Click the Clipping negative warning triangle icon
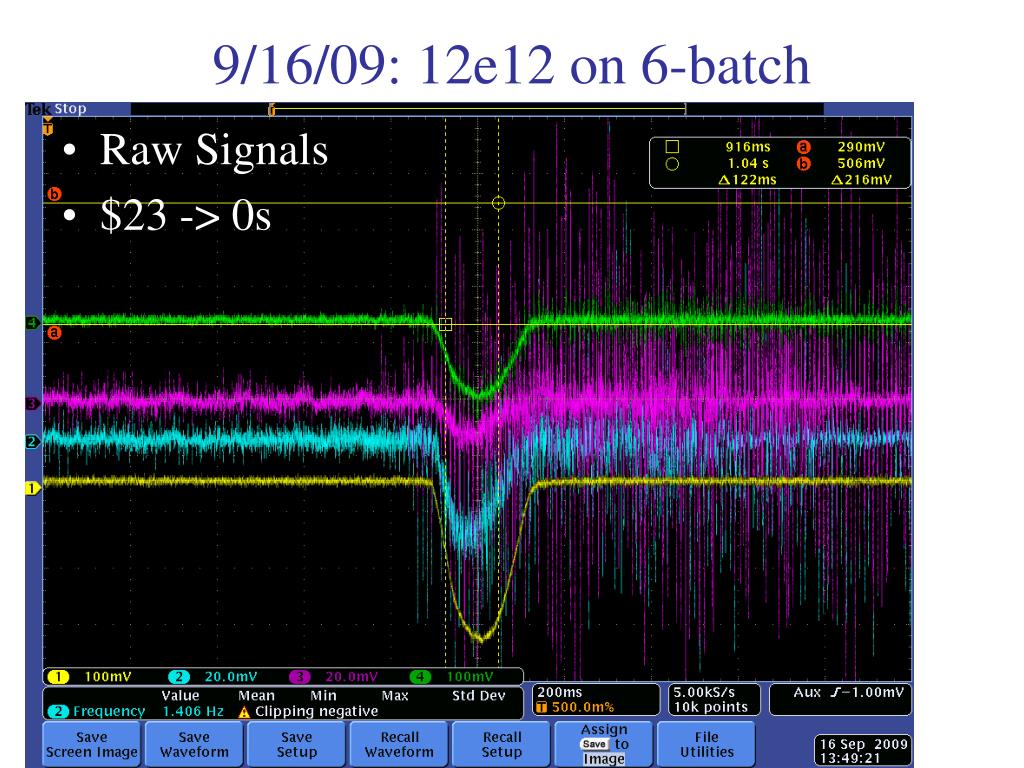The image size is (1024, 768). 244,712
